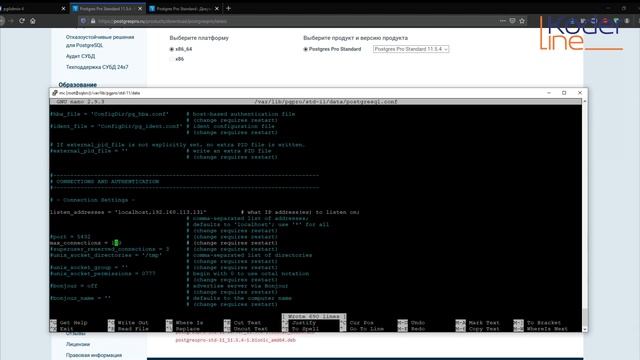Bookmark this page with the star
Image resolution: width=640 pixels, height=360 pixels.
pyautogui.click(x=522, y=21)
